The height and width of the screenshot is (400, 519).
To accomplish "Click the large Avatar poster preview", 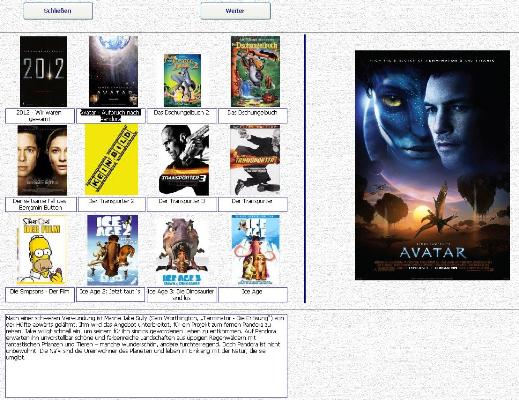I will coord(432,165).
